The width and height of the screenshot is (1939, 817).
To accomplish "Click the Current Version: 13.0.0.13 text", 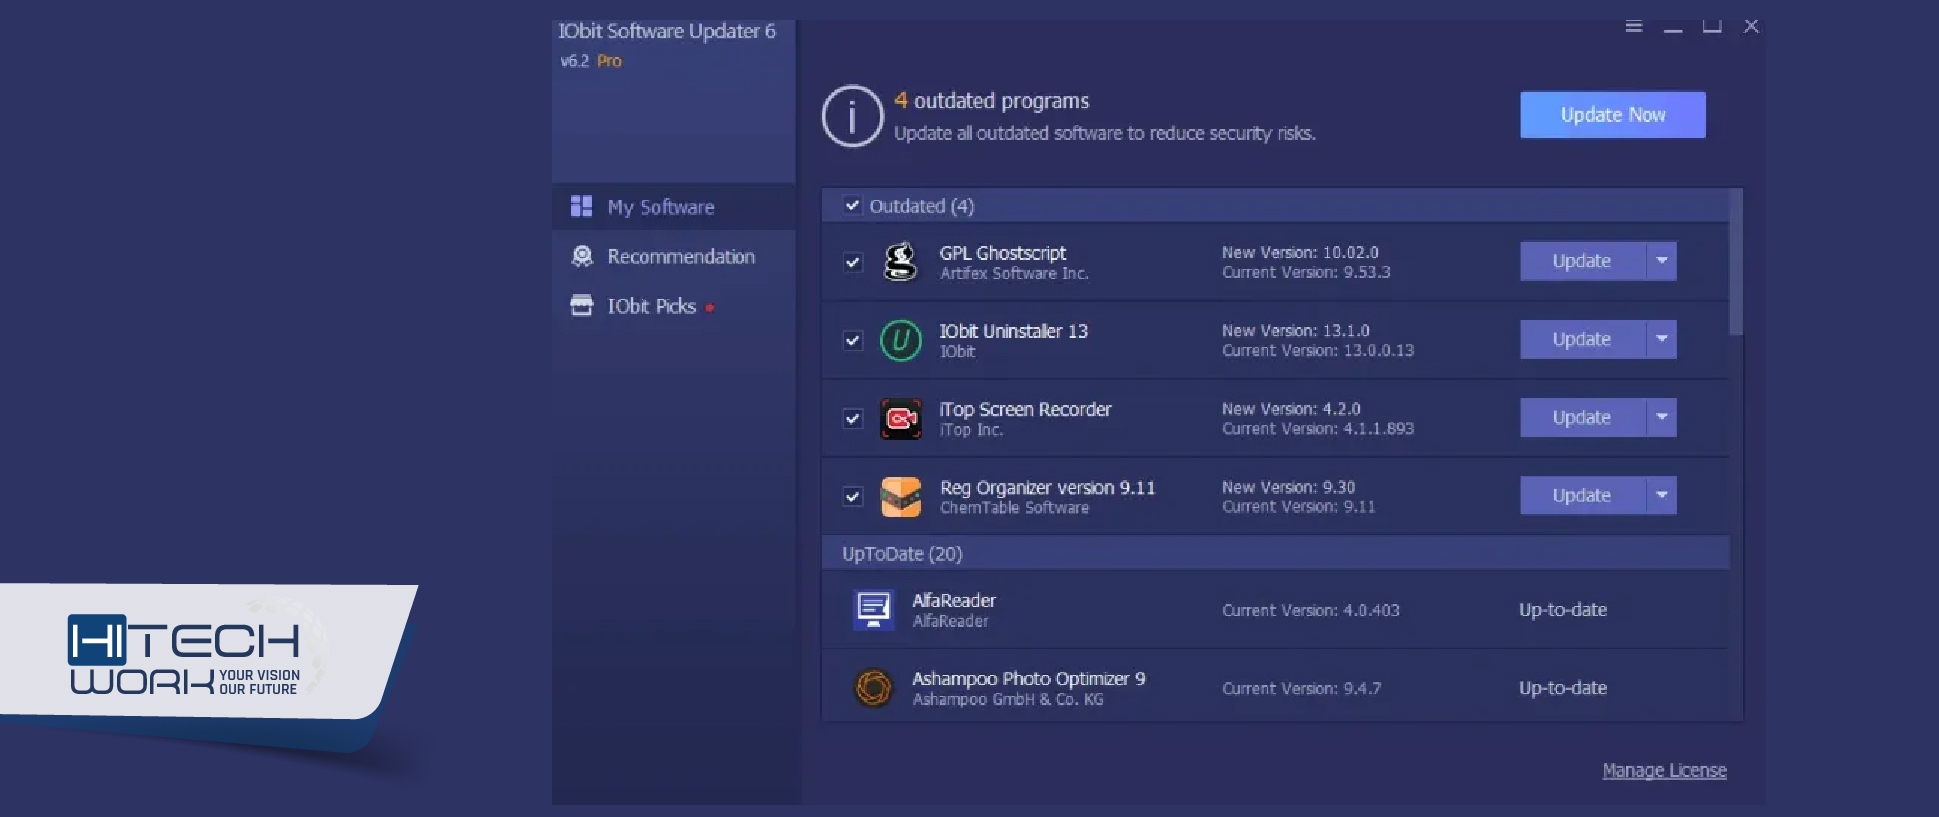I will click(1318, 350).
